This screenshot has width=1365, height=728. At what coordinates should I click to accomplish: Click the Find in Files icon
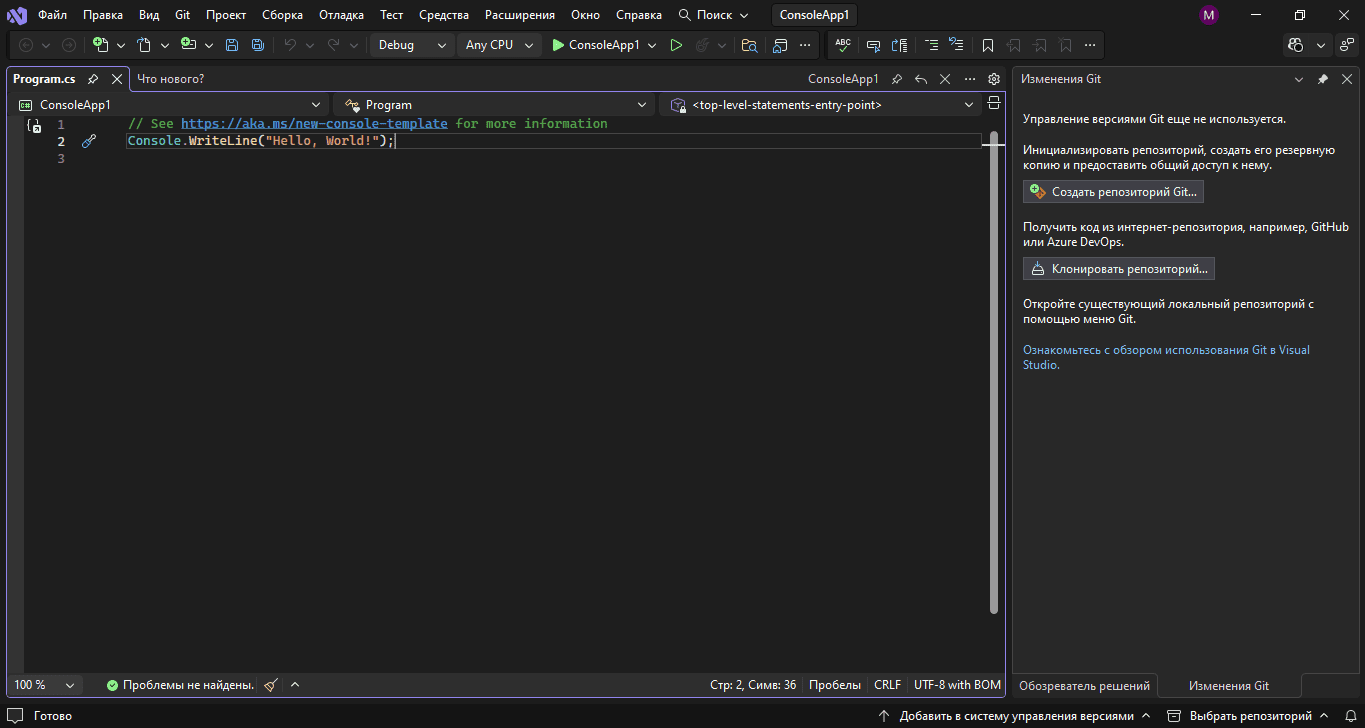[x=749, y=45]
